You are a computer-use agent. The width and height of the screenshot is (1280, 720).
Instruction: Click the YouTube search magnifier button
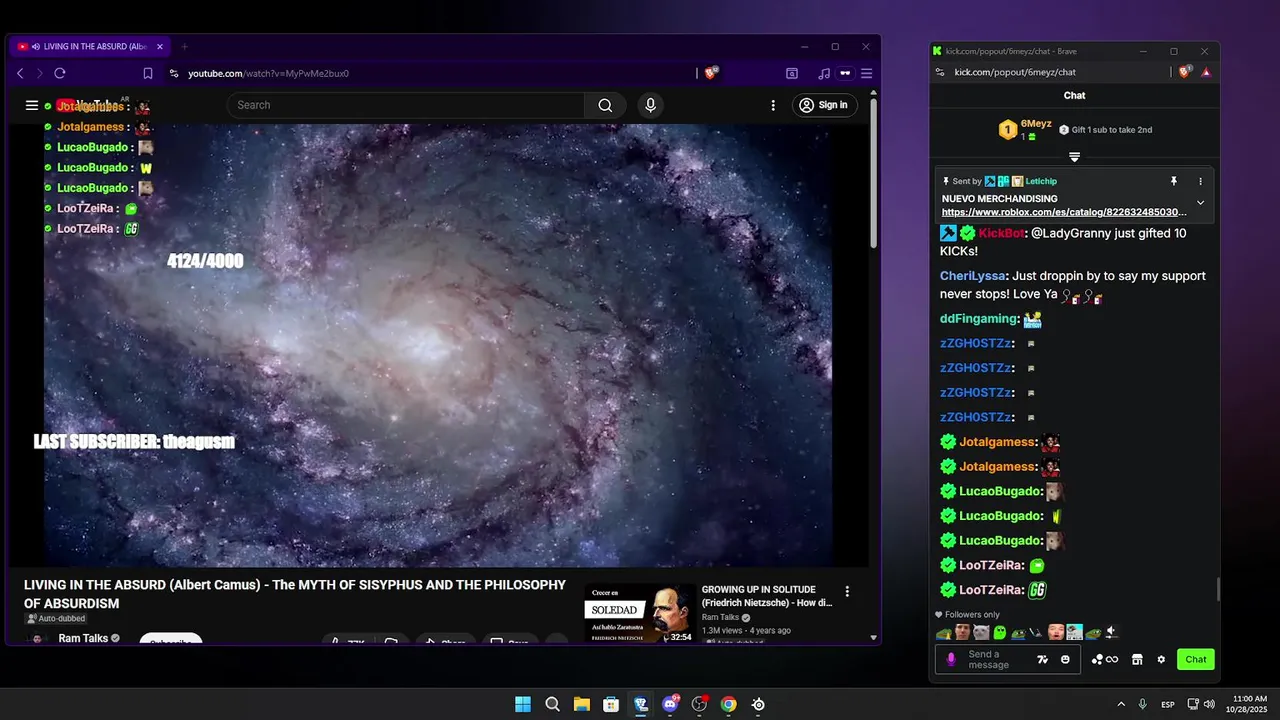[x=605, y=105]
